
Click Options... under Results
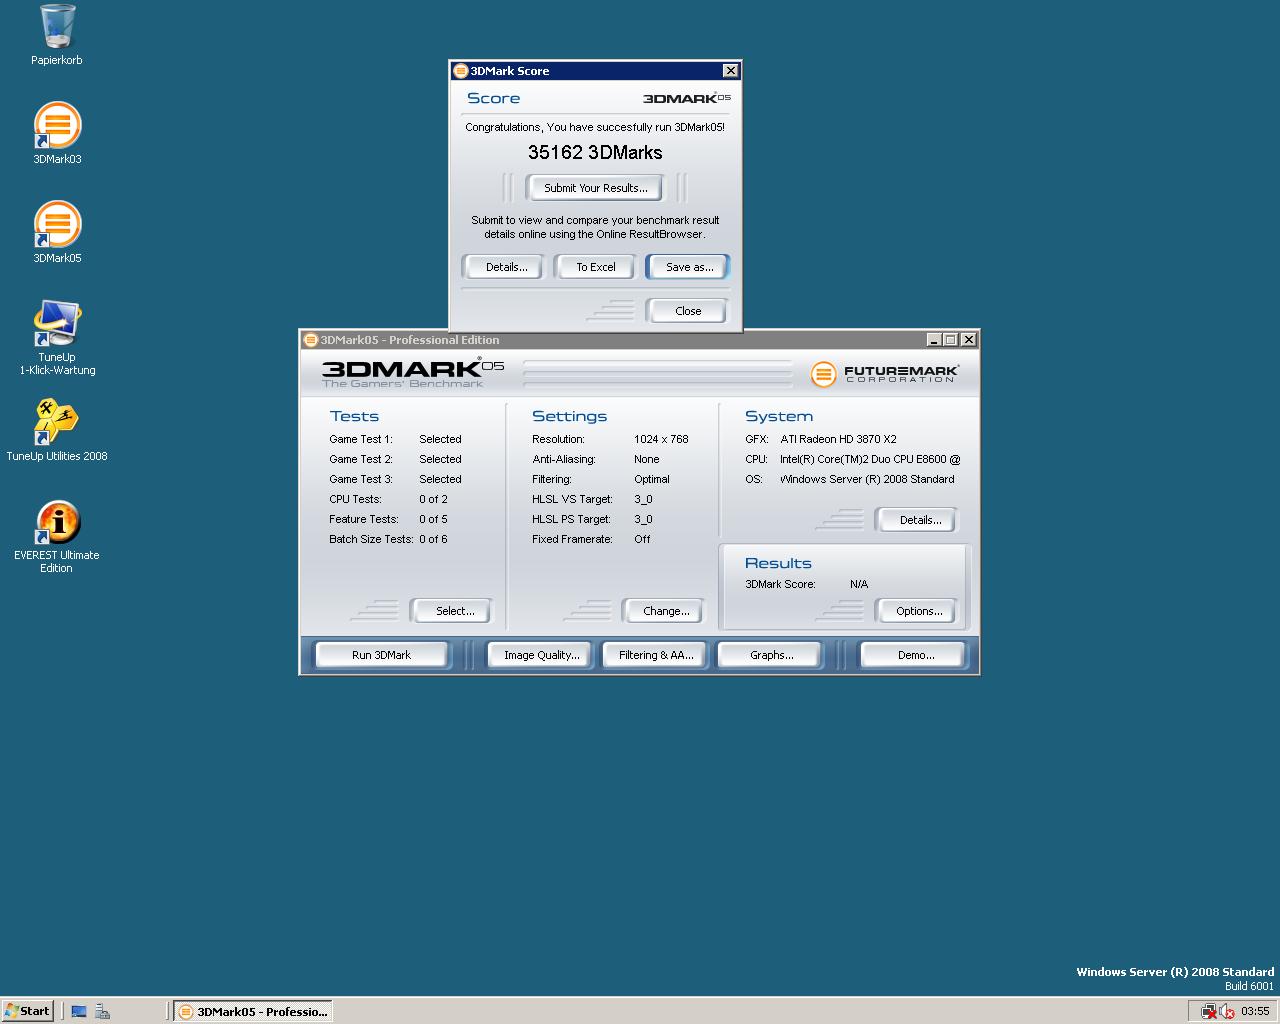pos(919,611)
